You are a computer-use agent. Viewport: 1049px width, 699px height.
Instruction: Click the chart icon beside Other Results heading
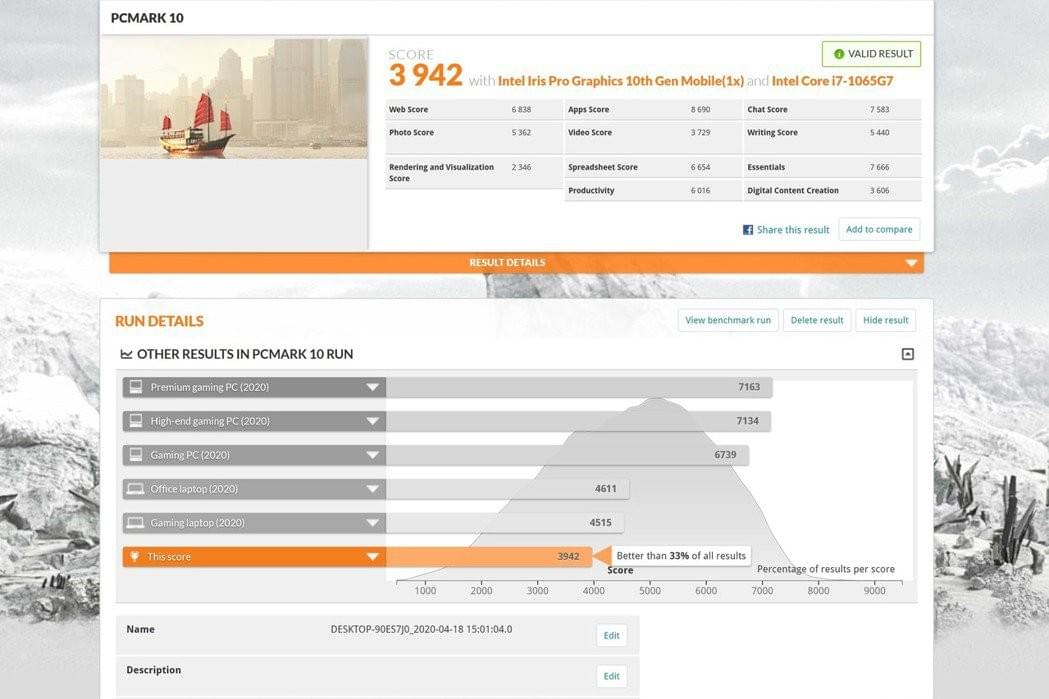(126, 354)
